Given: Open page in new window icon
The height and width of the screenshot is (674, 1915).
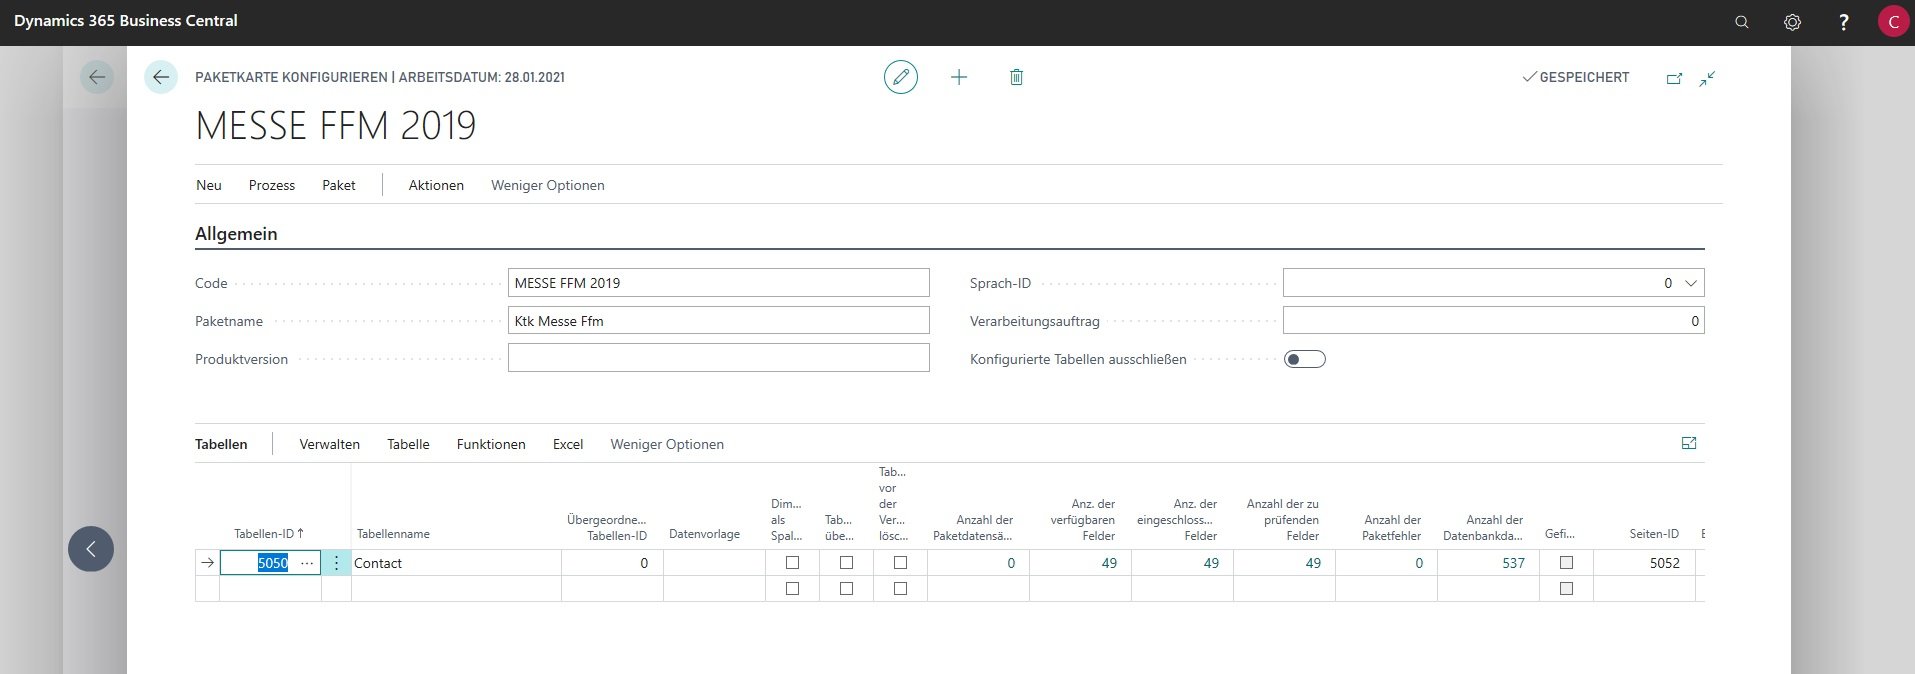Looking at the screenshot, I should coord(1674,78).
